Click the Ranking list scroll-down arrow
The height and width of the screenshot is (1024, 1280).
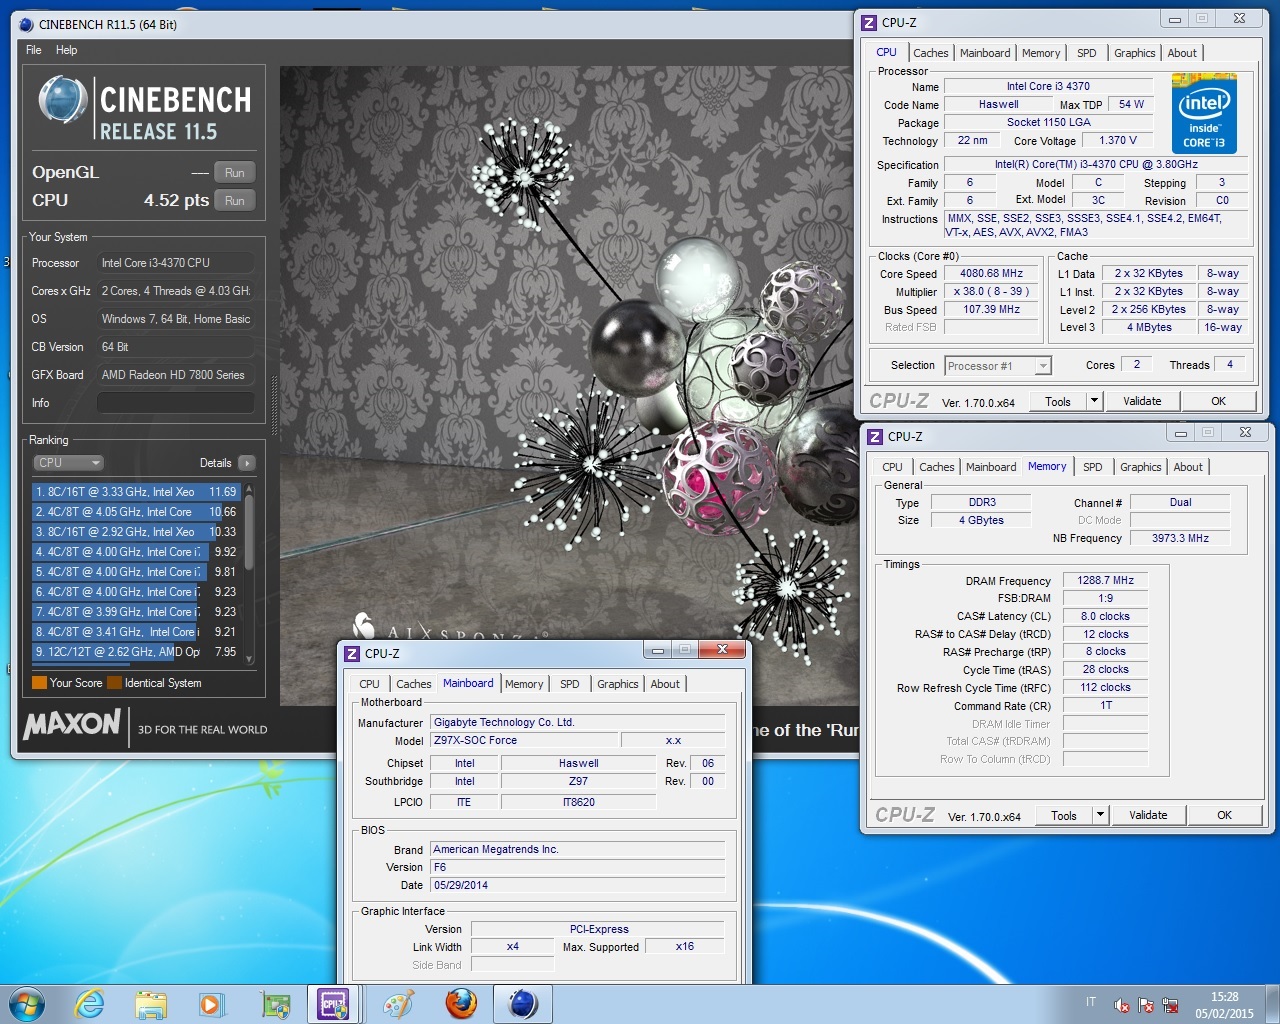coord(249,660)
